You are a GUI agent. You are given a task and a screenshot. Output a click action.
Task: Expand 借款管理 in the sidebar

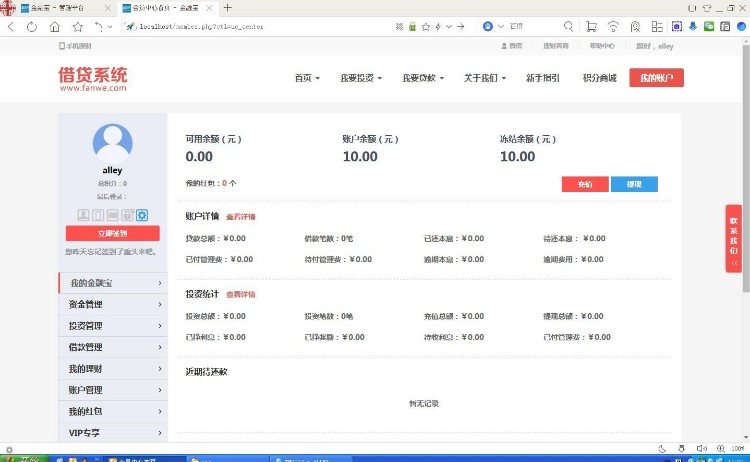pos(113,347)
